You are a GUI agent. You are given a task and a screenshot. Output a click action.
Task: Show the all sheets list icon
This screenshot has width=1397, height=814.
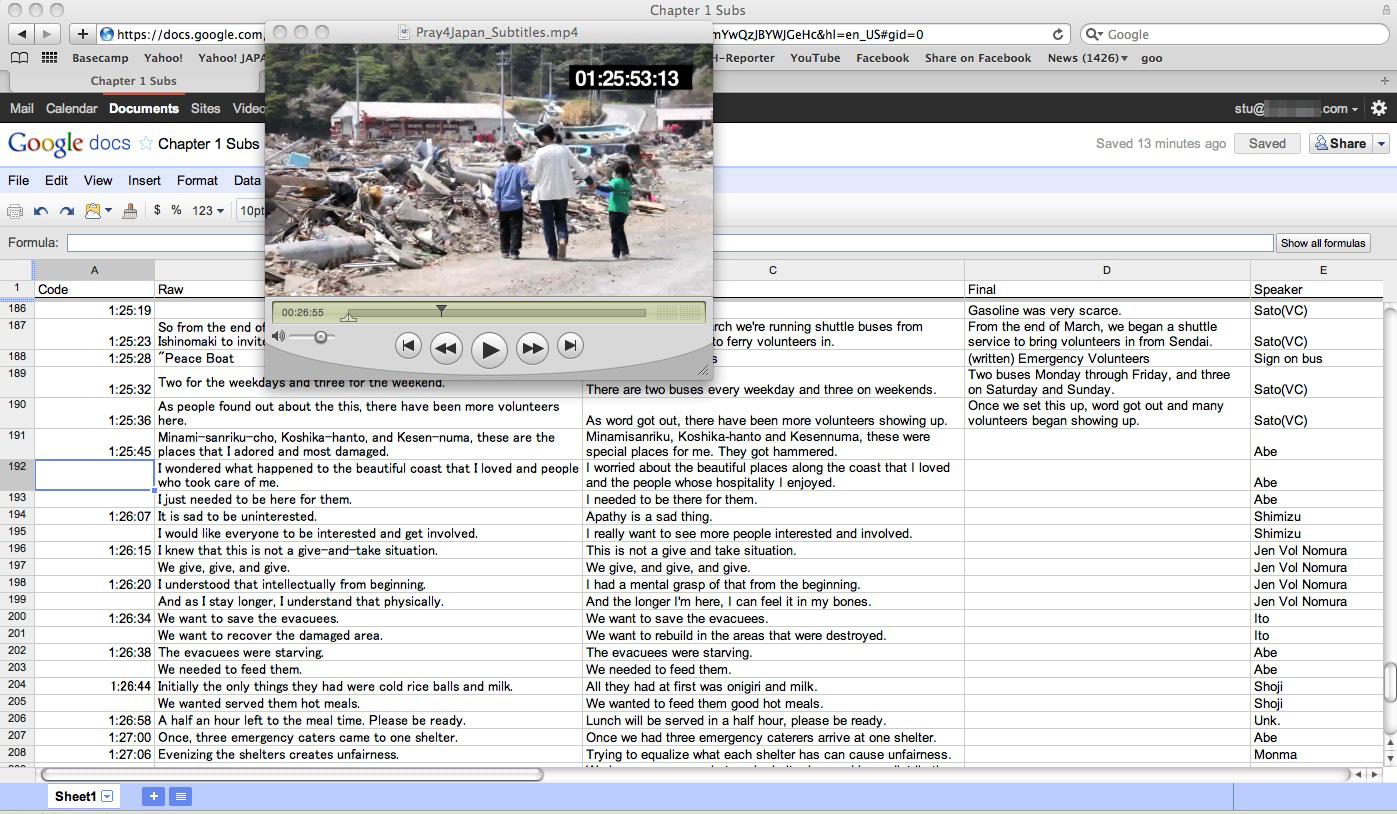tap(181, 796)
